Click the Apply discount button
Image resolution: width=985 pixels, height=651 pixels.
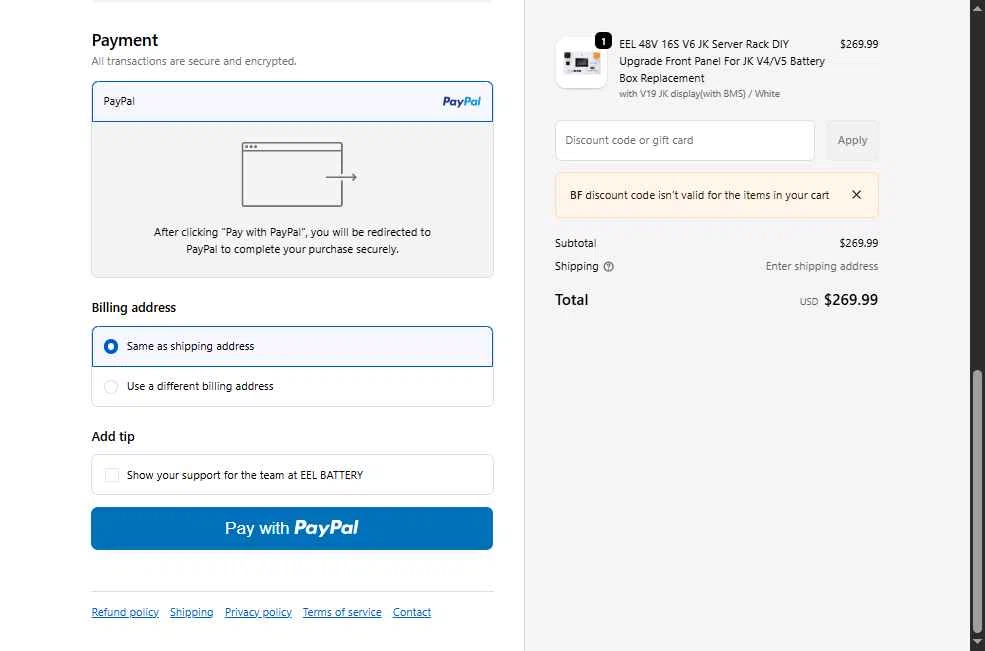pyautogui.click(x=852, y=140)
